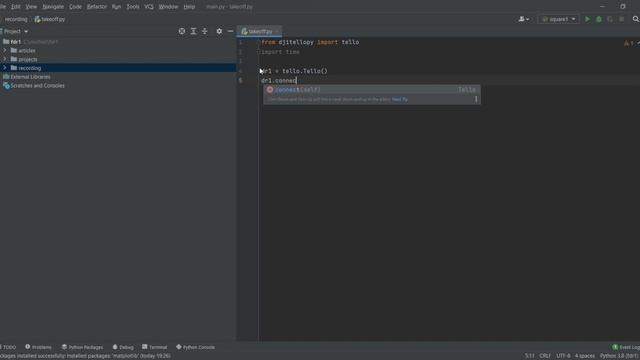Open the Terminal tool window
640x360 pixels.
click(155, 347)
